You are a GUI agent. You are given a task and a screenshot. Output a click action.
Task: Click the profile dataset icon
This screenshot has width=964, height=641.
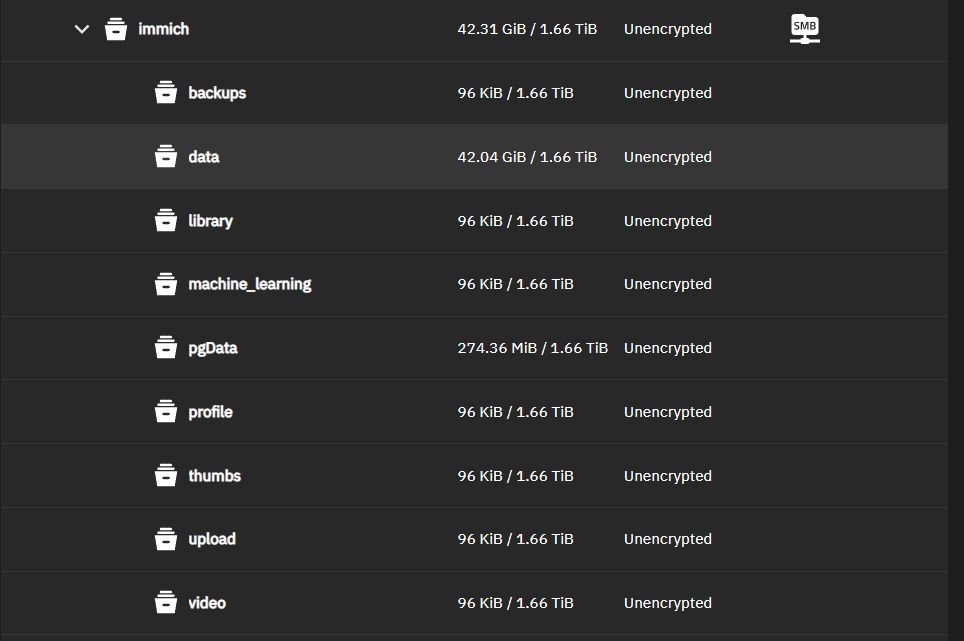click(166, 412)
